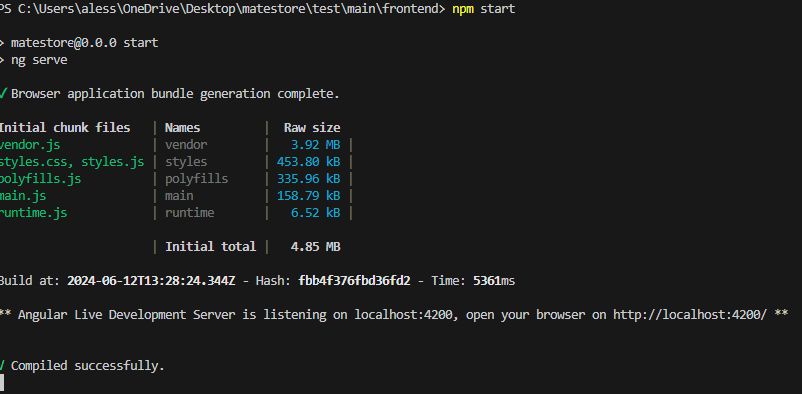The height and width of the screenshot is (394, 802).
Task: Click the terminal cursor block
Action: coord(2,383)
